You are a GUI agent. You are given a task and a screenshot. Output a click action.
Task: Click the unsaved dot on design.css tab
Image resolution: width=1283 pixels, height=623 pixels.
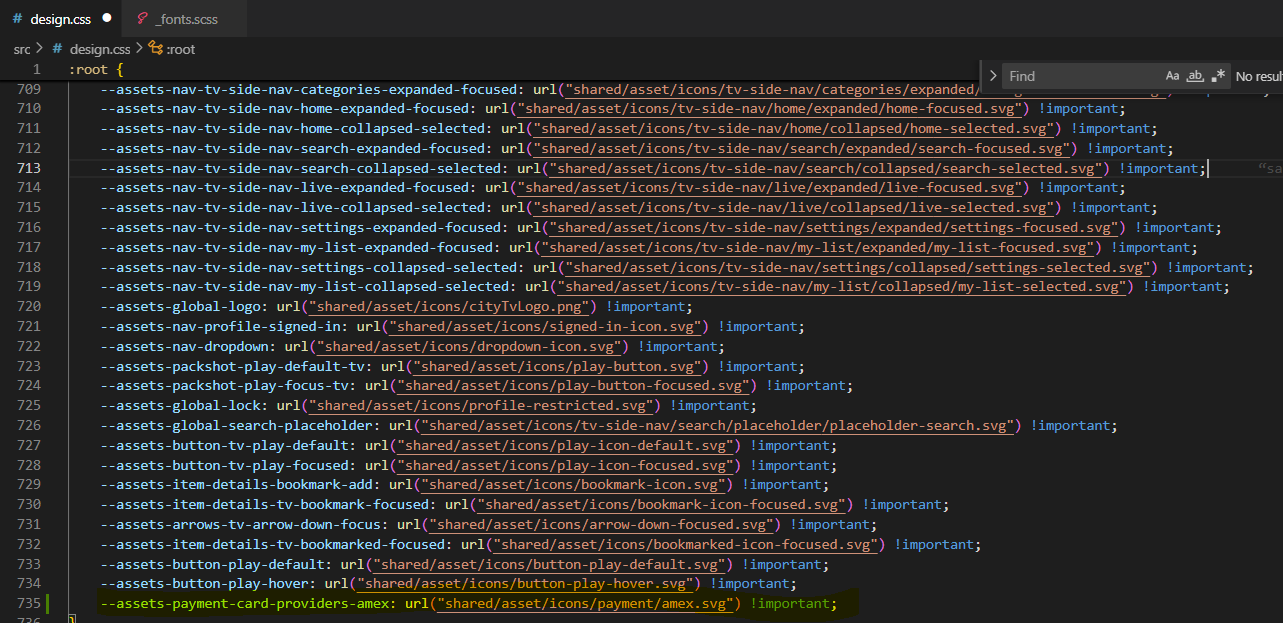coord(107,18)
